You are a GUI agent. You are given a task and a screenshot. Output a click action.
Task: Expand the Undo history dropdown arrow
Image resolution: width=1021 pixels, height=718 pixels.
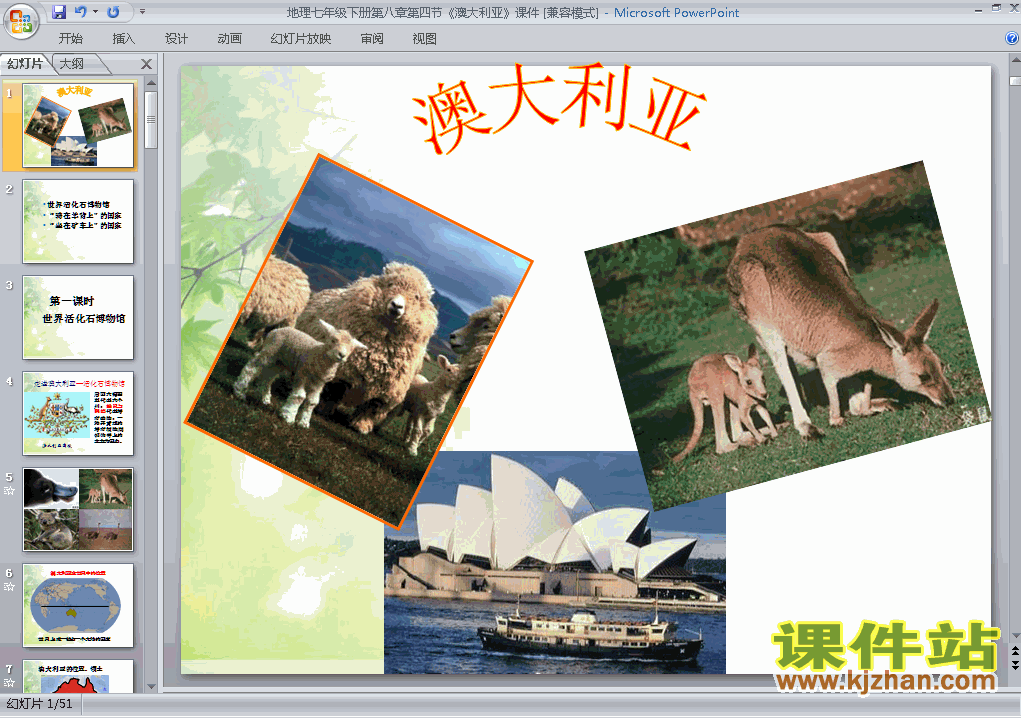[x=95, y=12]
